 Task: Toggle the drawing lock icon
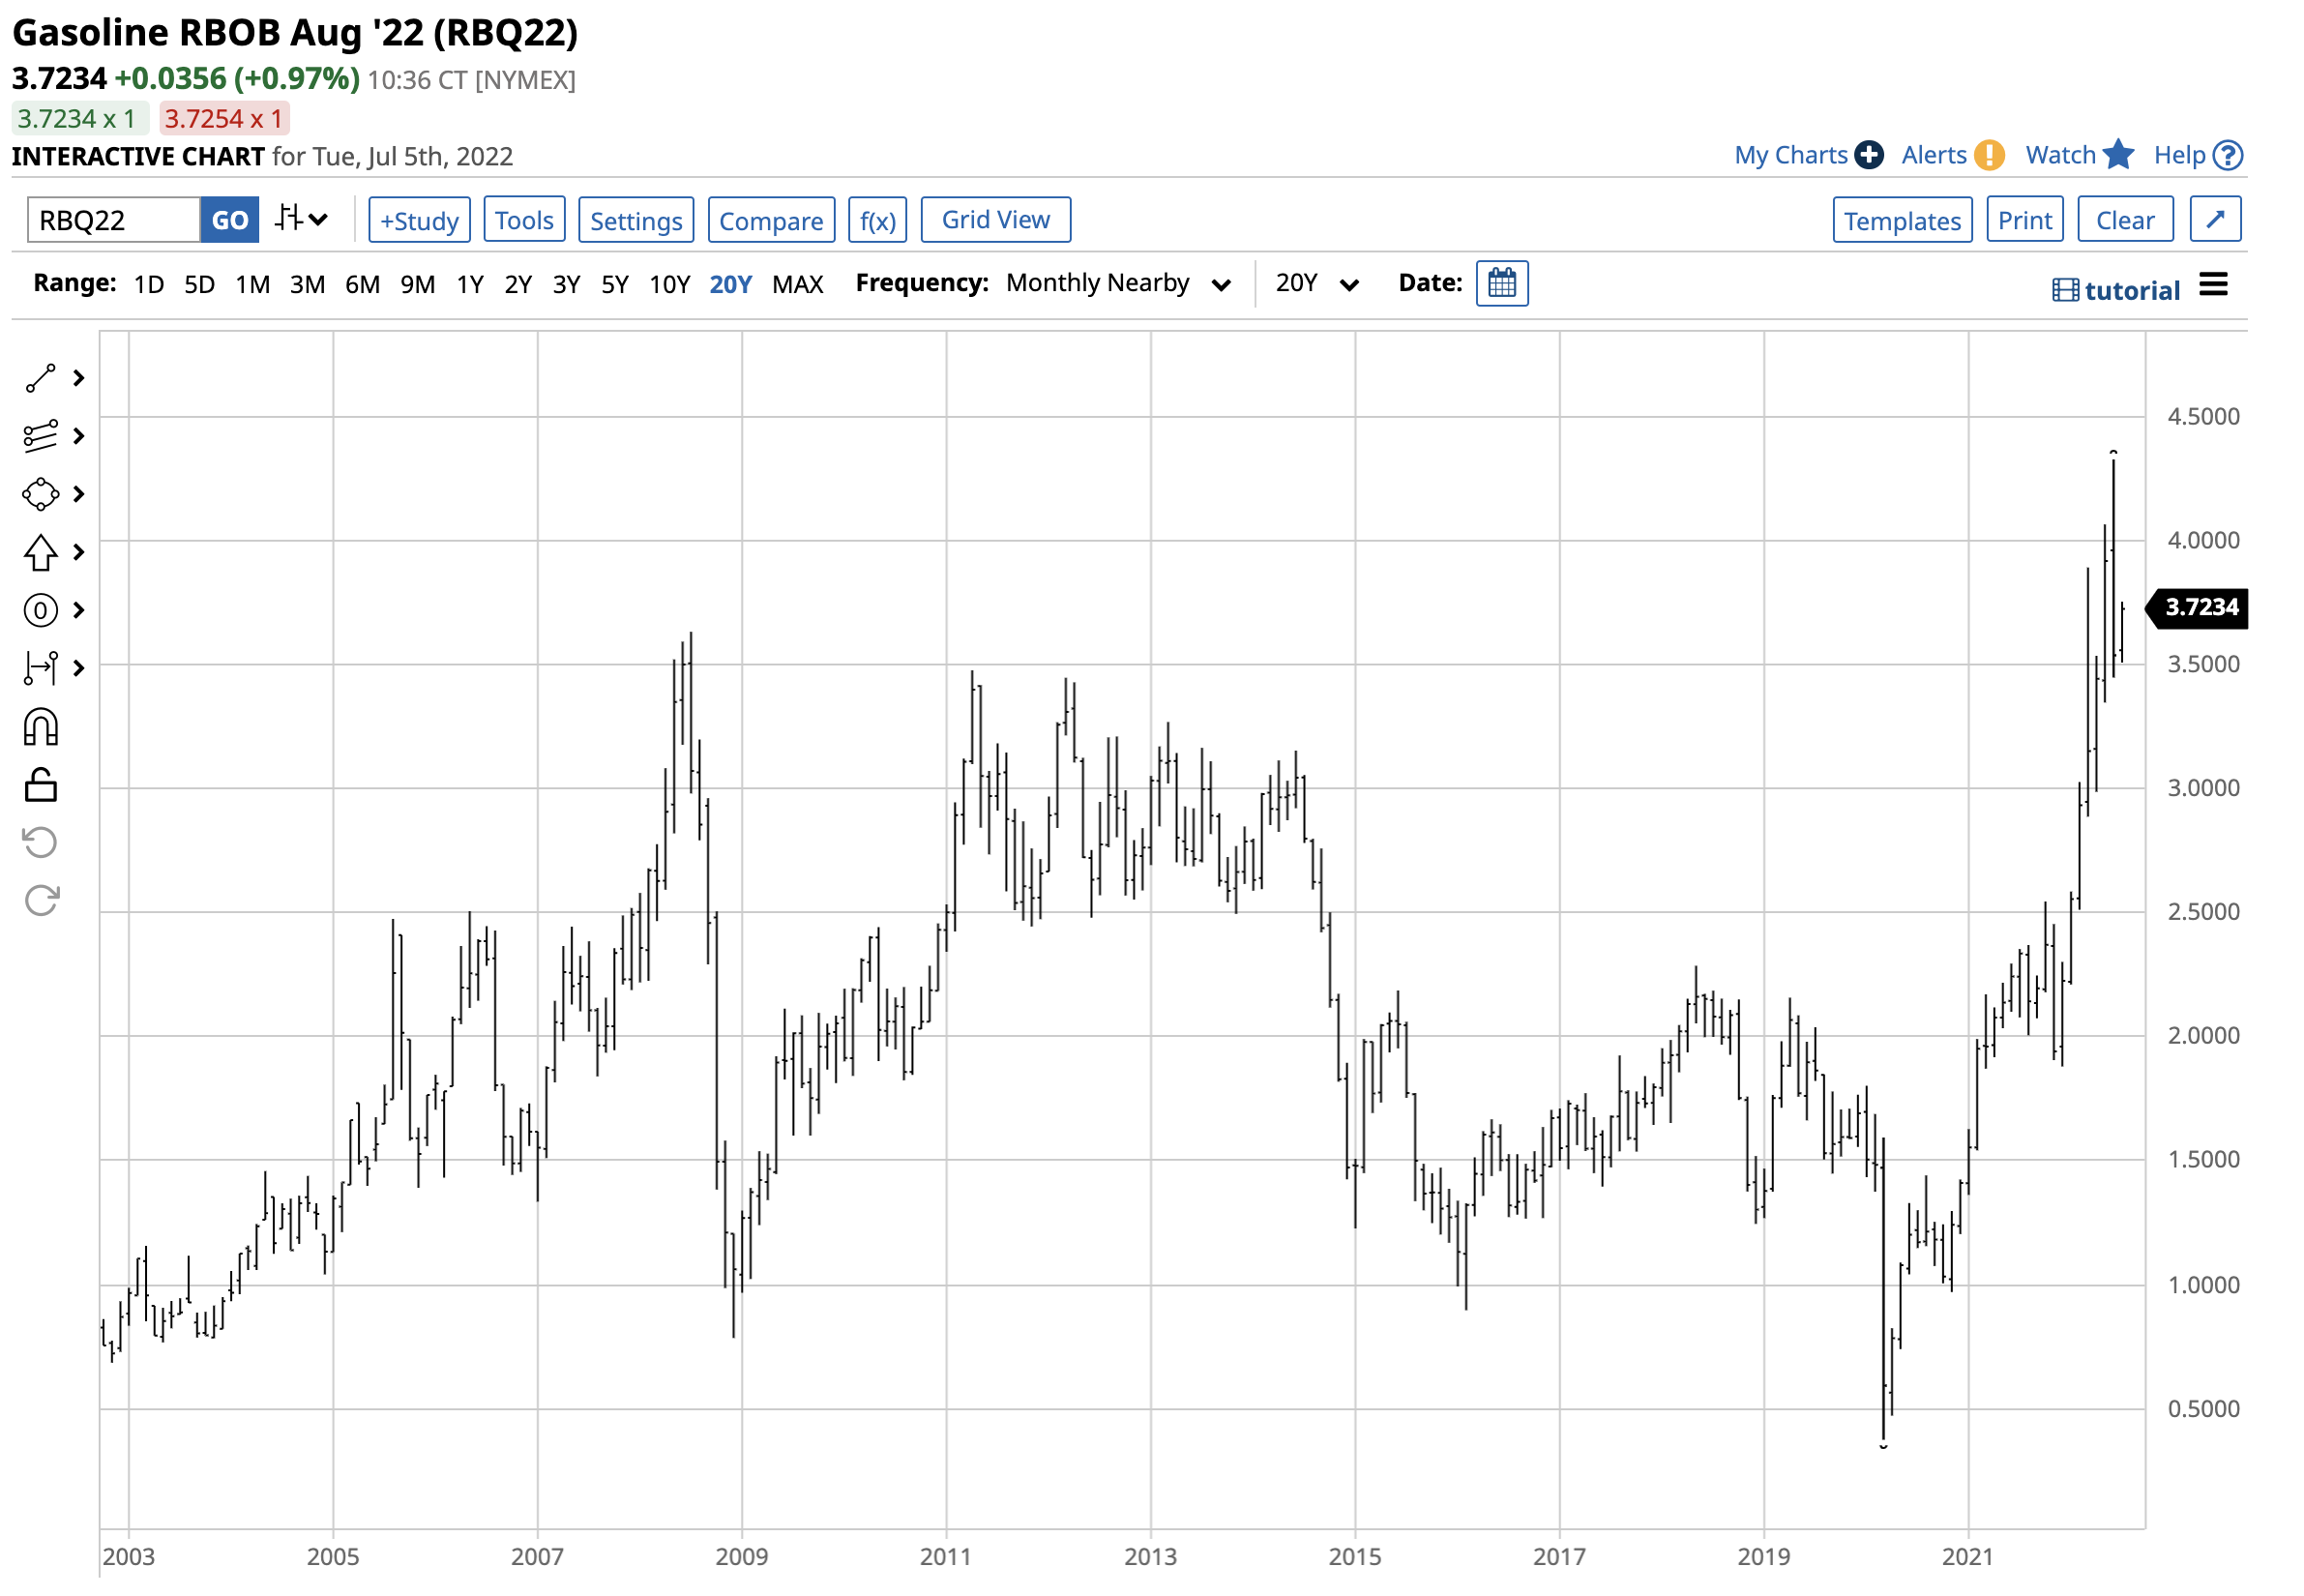tap(41, 786)
